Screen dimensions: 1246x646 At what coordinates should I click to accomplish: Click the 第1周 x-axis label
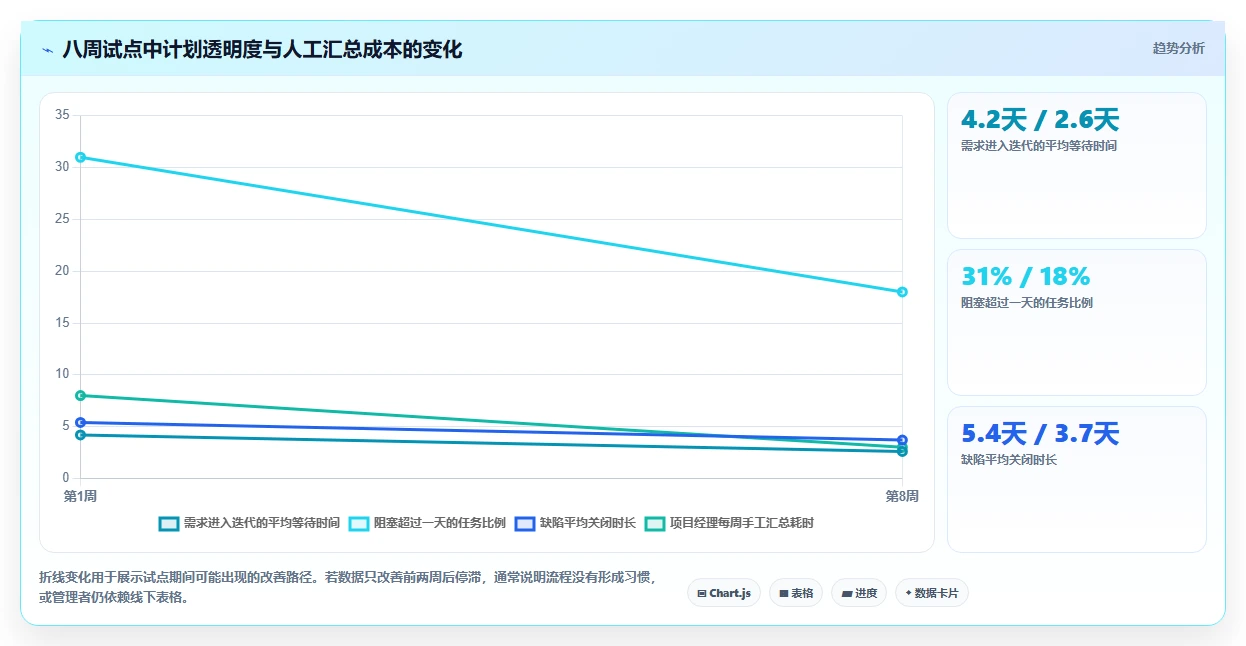click(80, 496)
